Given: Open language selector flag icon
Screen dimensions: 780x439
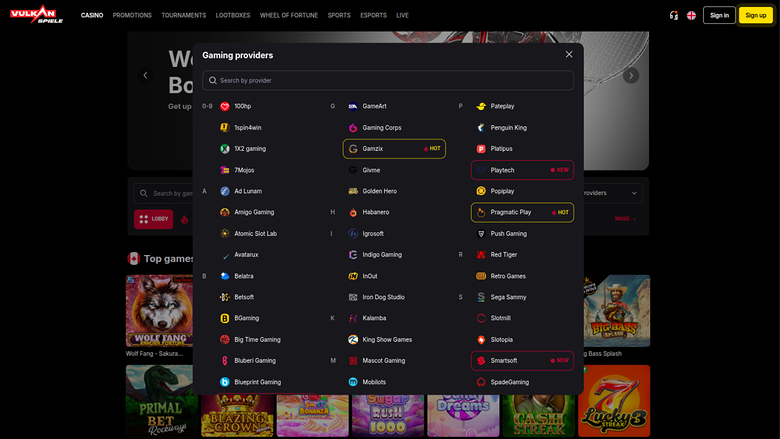Looking at the screenshot, I should click(x=691, y=15).
